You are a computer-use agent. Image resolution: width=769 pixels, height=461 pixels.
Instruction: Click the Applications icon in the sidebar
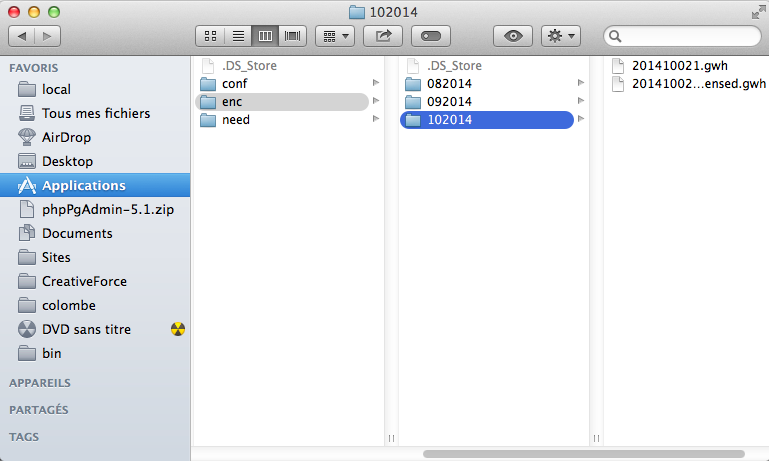(26, 185)
